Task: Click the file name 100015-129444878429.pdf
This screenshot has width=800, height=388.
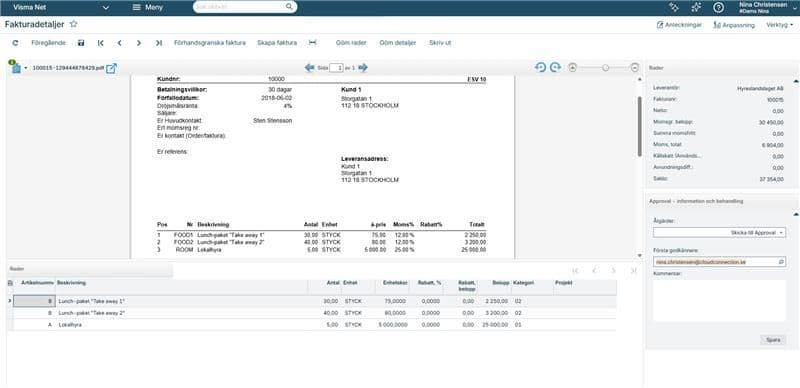Action: pyautogui.click(x=67, y=68)
